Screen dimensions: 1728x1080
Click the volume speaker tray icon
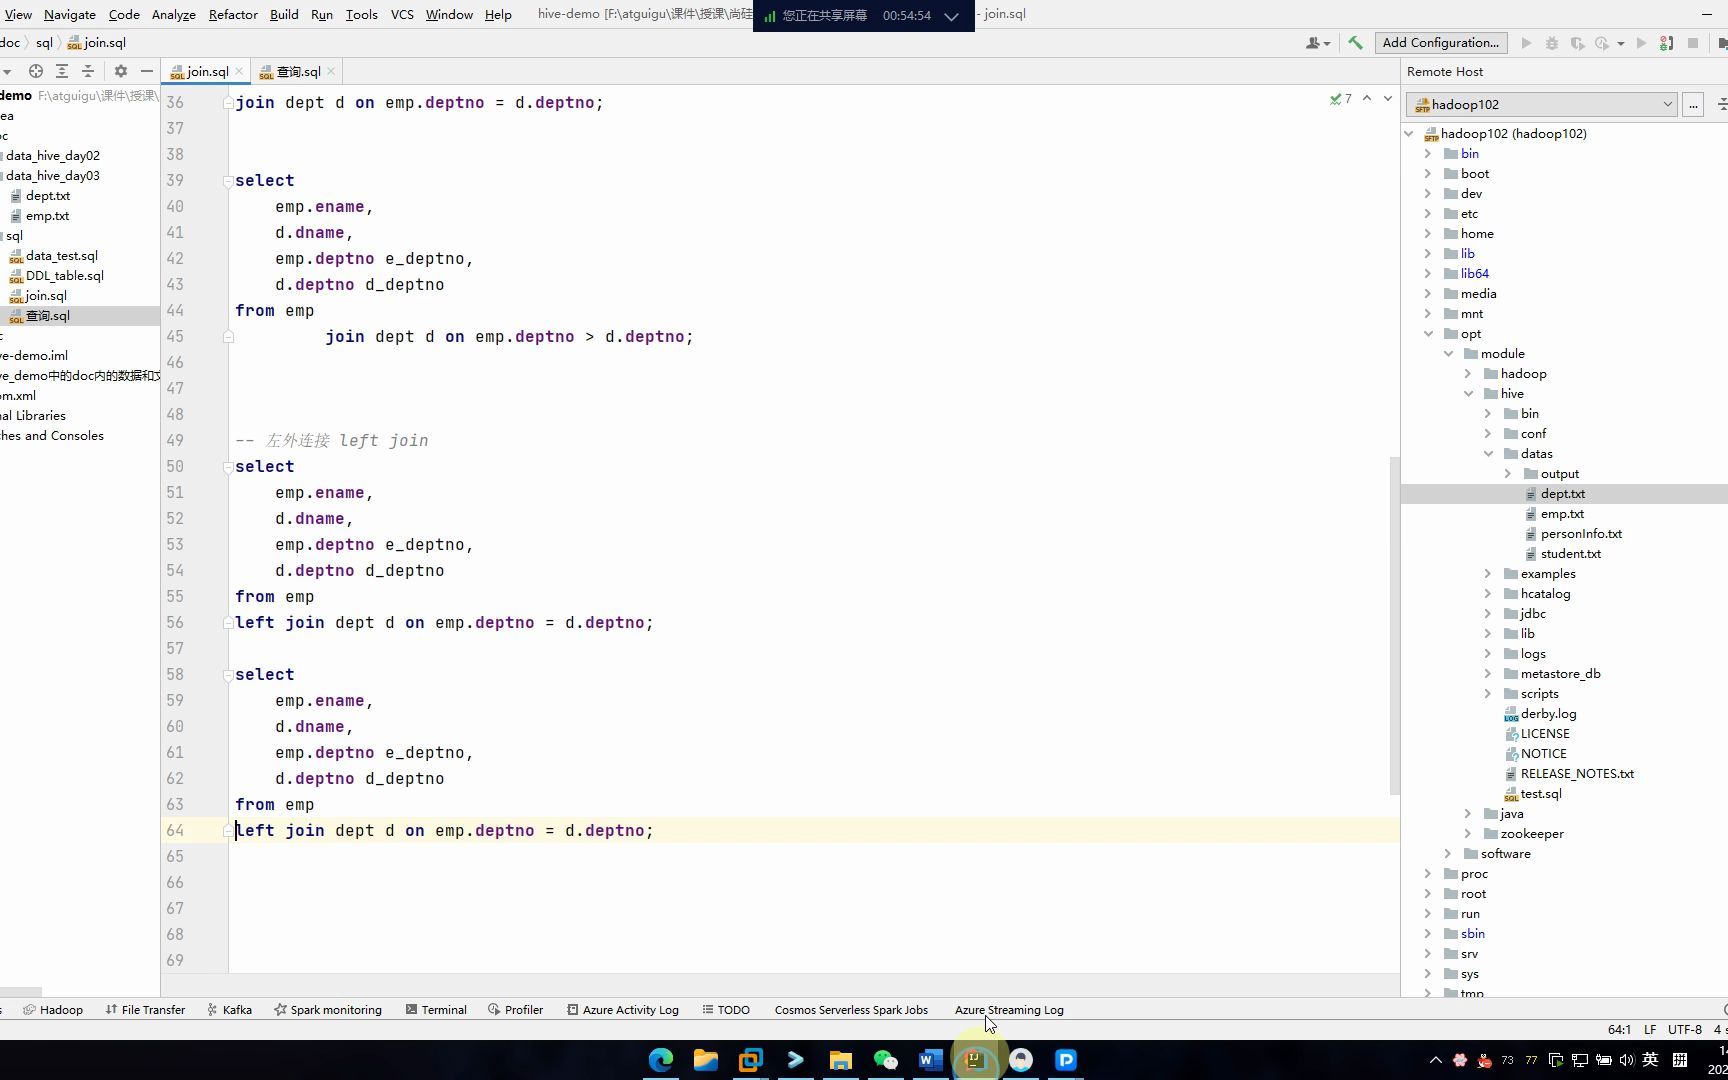pyautogui.click(x=1626, y=1060)
